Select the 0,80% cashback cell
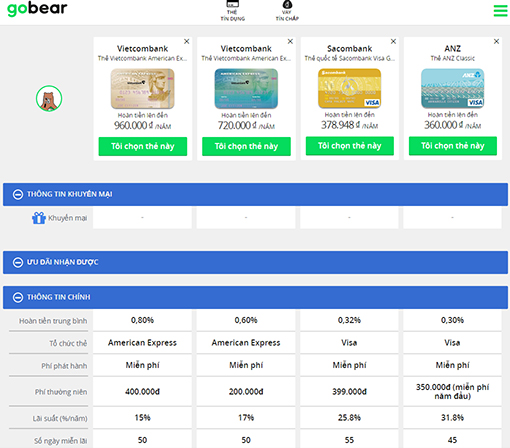This screenshot has height=448, width=510. pos(142,320)
